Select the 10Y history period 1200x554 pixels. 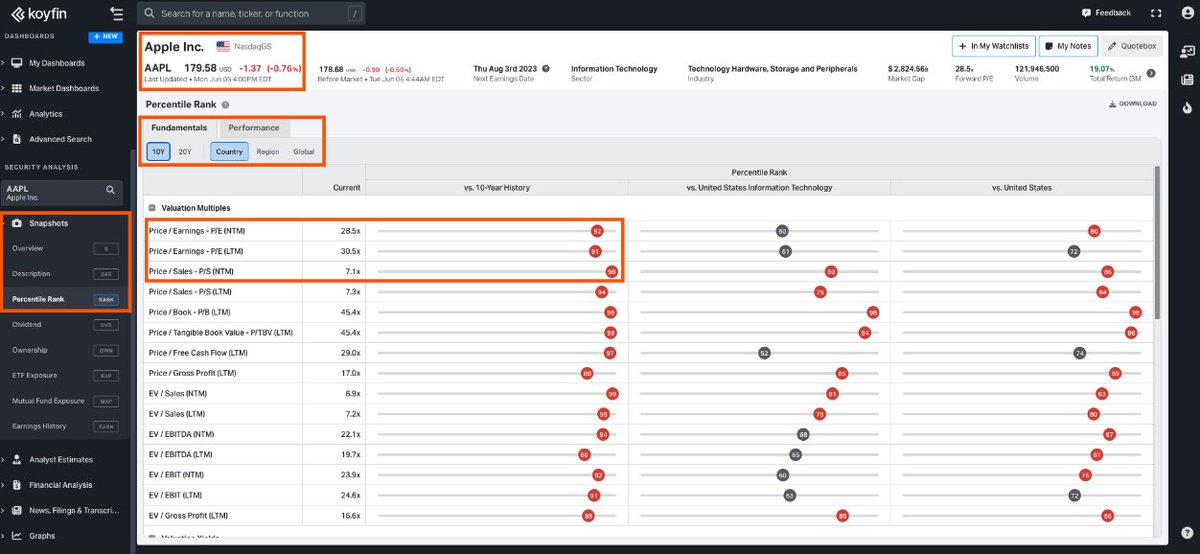coord(159,152)
